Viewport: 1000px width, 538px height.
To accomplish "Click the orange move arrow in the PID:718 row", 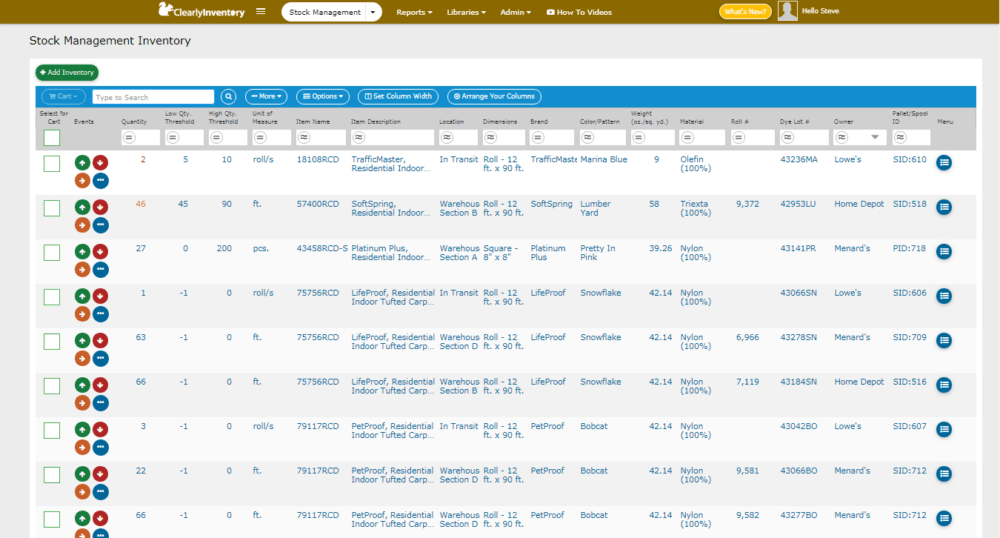I will click(x=82, y=270).
